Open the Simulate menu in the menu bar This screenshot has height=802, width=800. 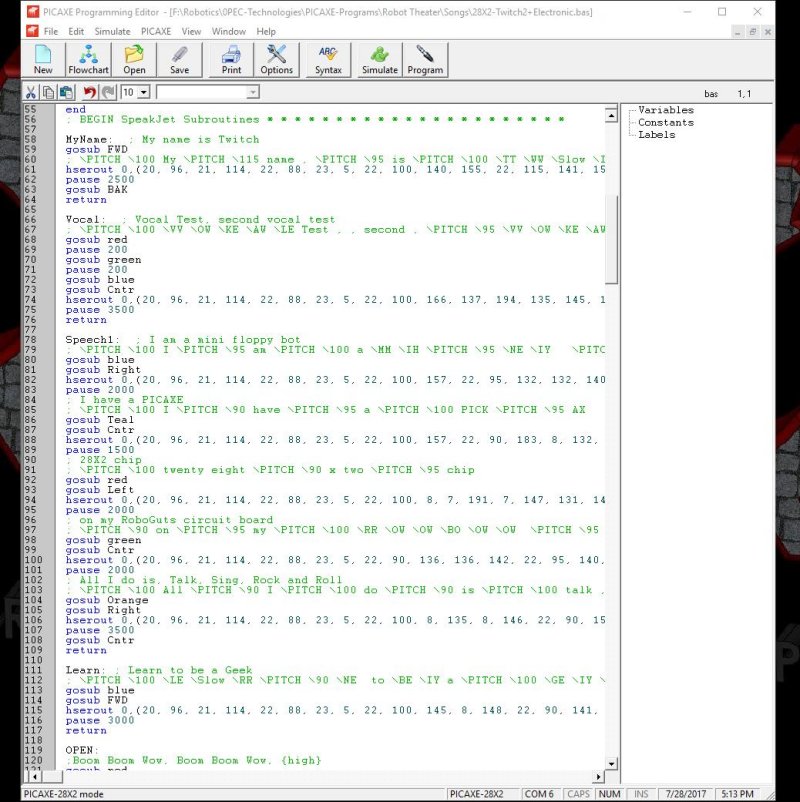112,31
